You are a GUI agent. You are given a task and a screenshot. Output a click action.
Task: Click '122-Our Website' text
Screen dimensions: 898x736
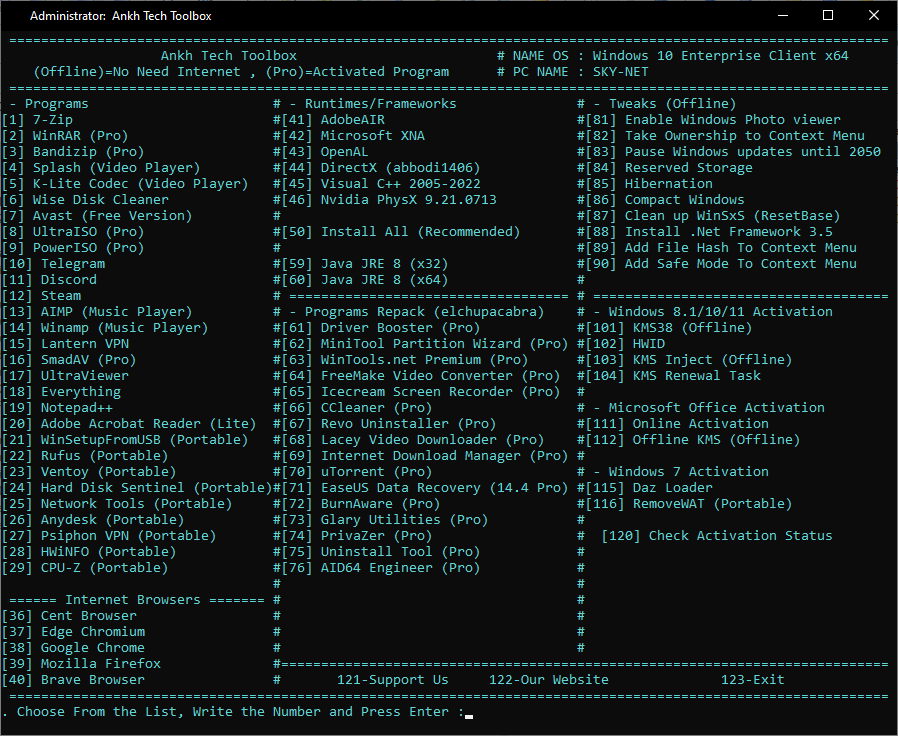549,680
